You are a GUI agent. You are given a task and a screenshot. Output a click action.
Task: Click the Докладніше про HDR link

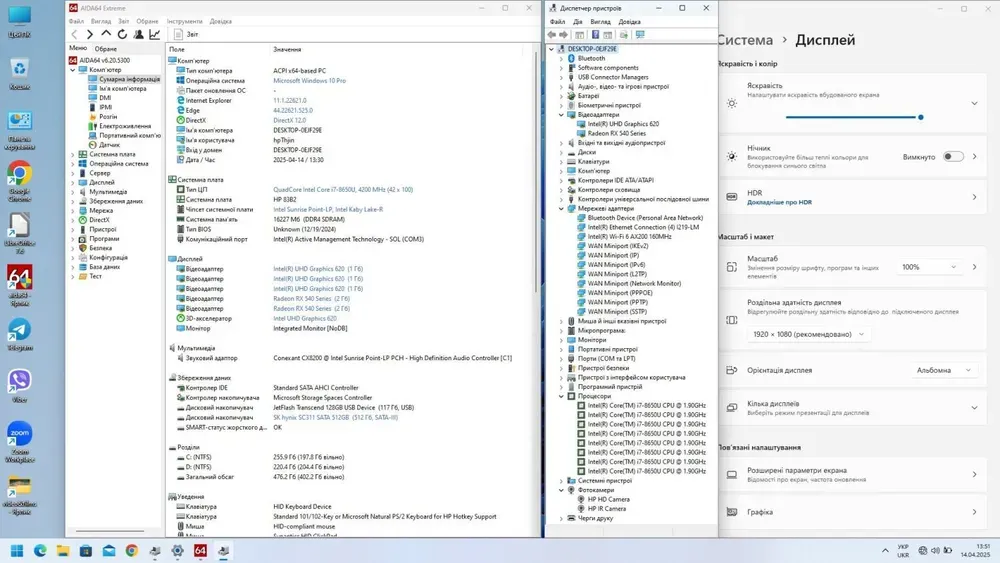(x=779, y=202)
